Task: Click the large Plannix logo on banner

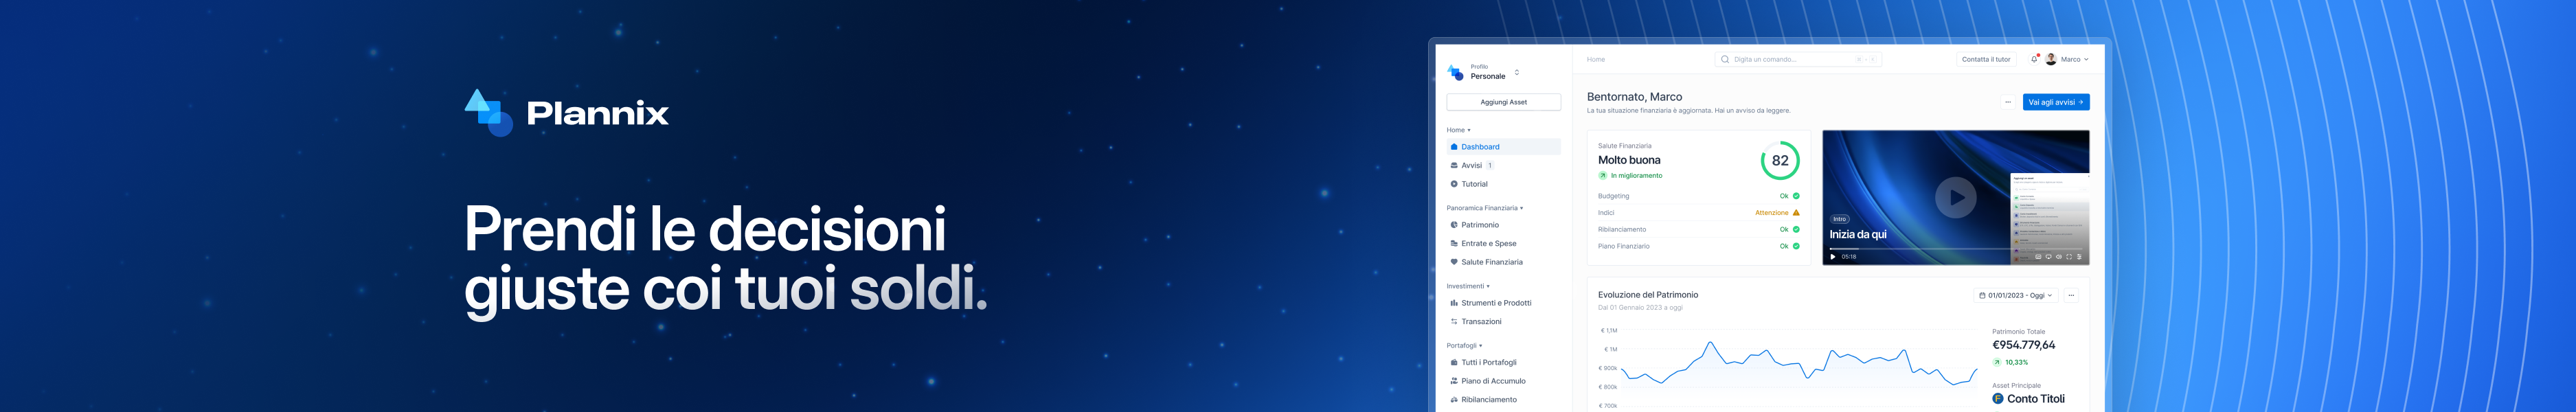Action: coord(566,113)
